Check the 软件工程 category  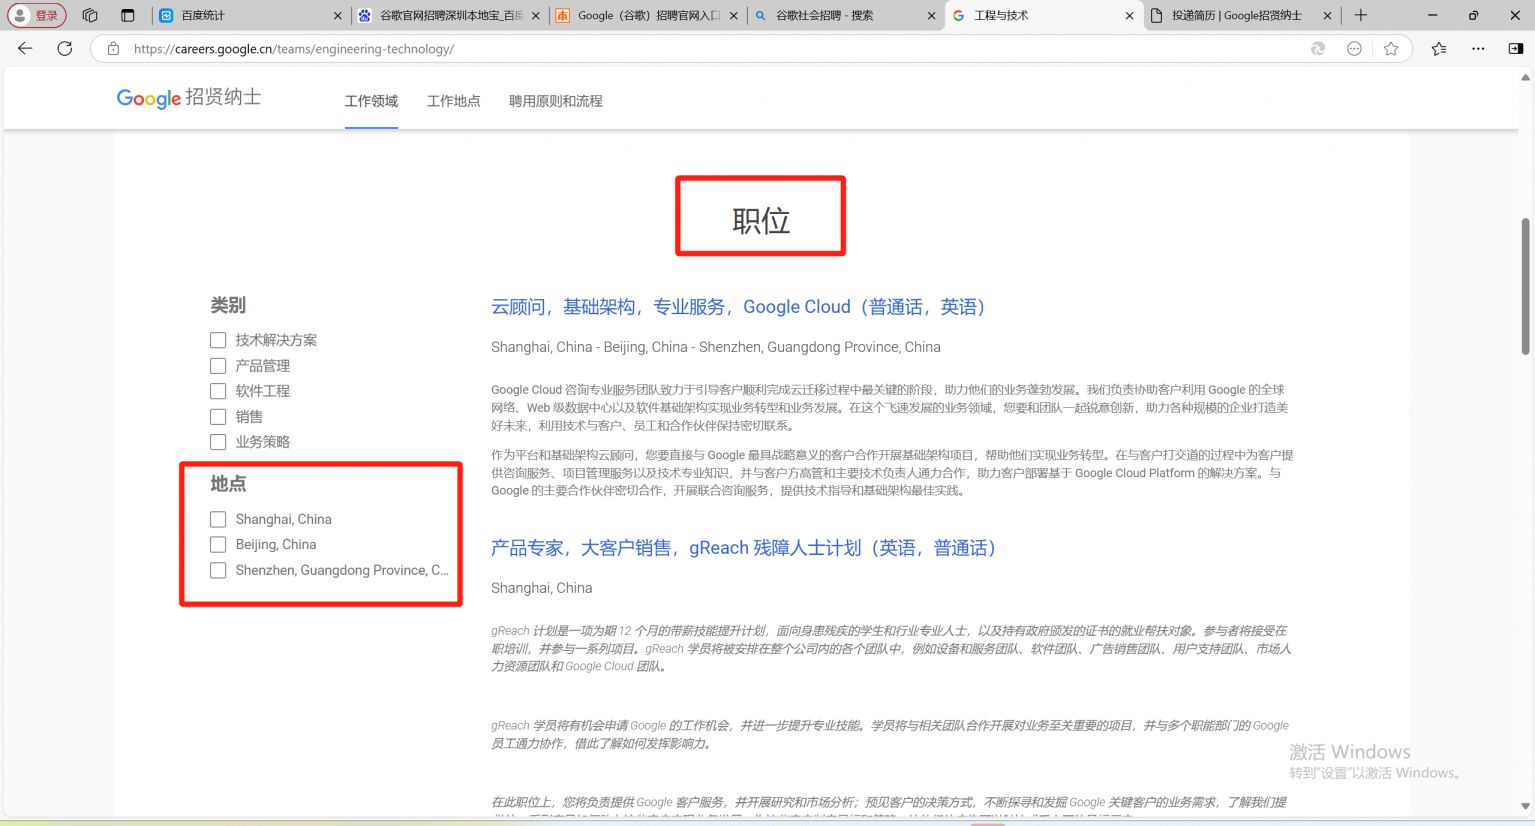coord(218,391)
